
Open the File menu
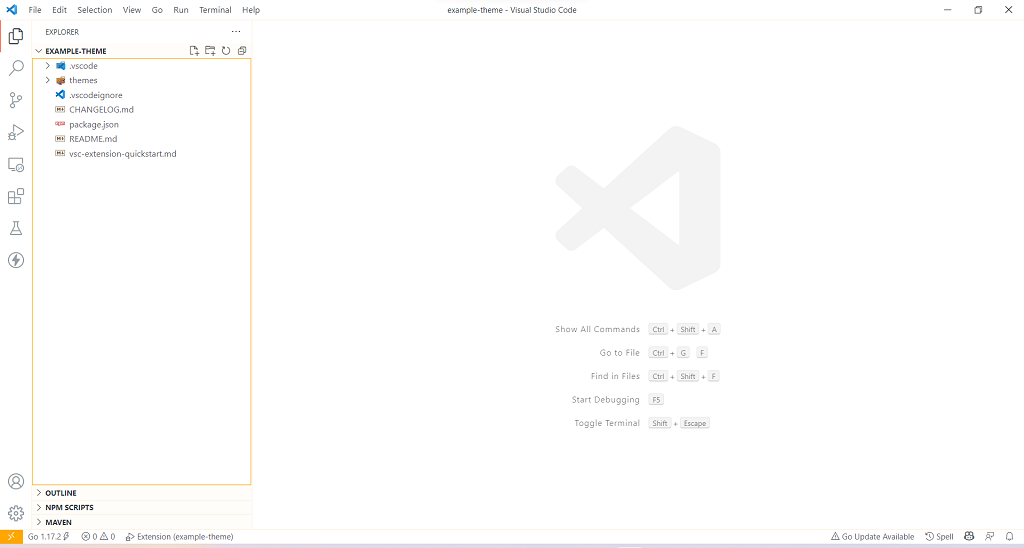[35, 10]
